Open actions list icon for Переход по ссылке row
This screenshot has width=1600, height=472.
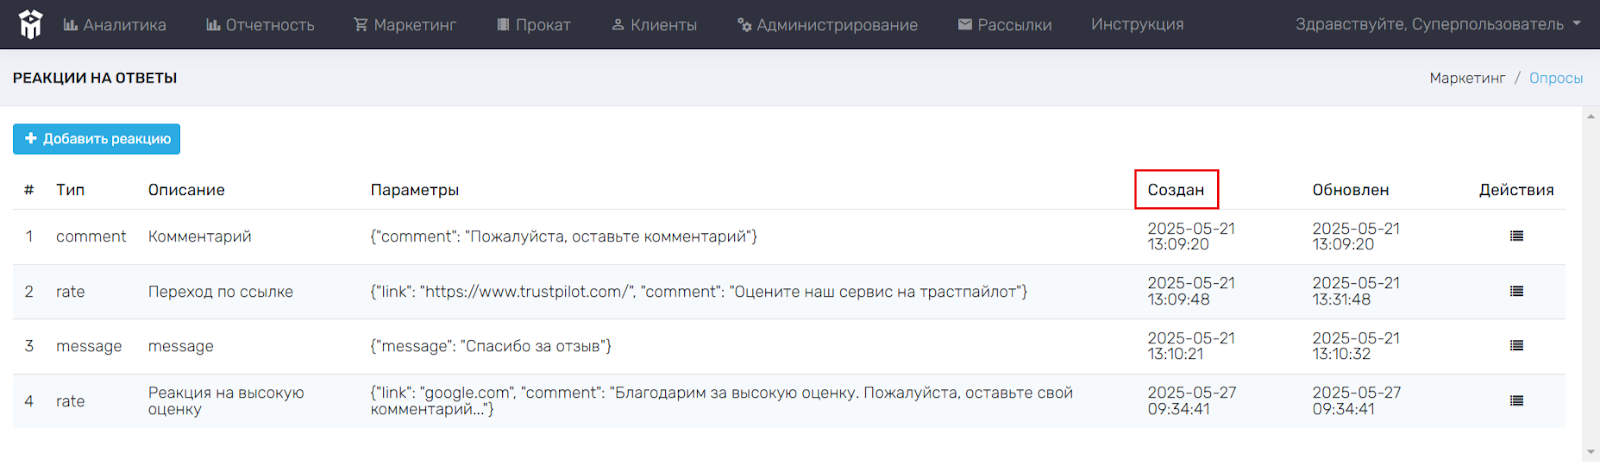[x=1516, y=291]
